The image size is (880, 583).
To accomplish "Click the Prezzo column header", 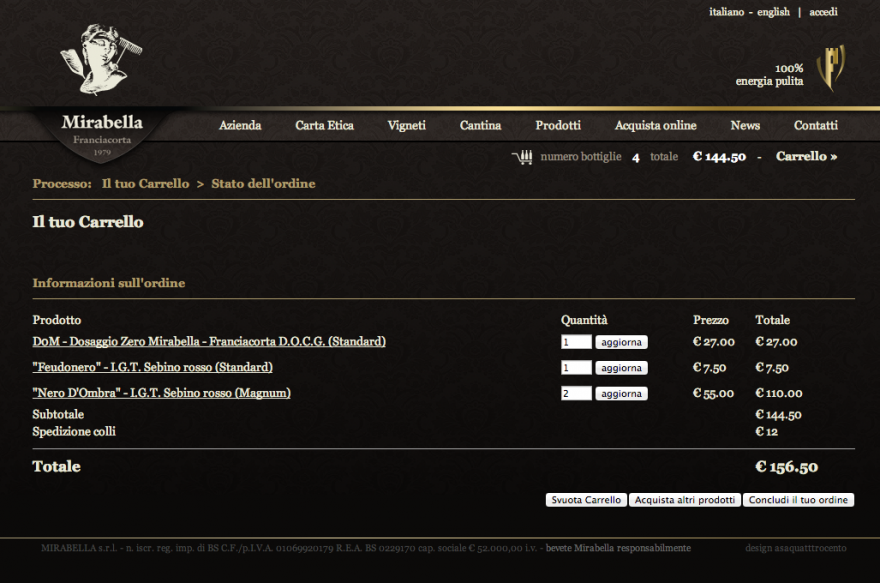I will (x=711, y=320).
